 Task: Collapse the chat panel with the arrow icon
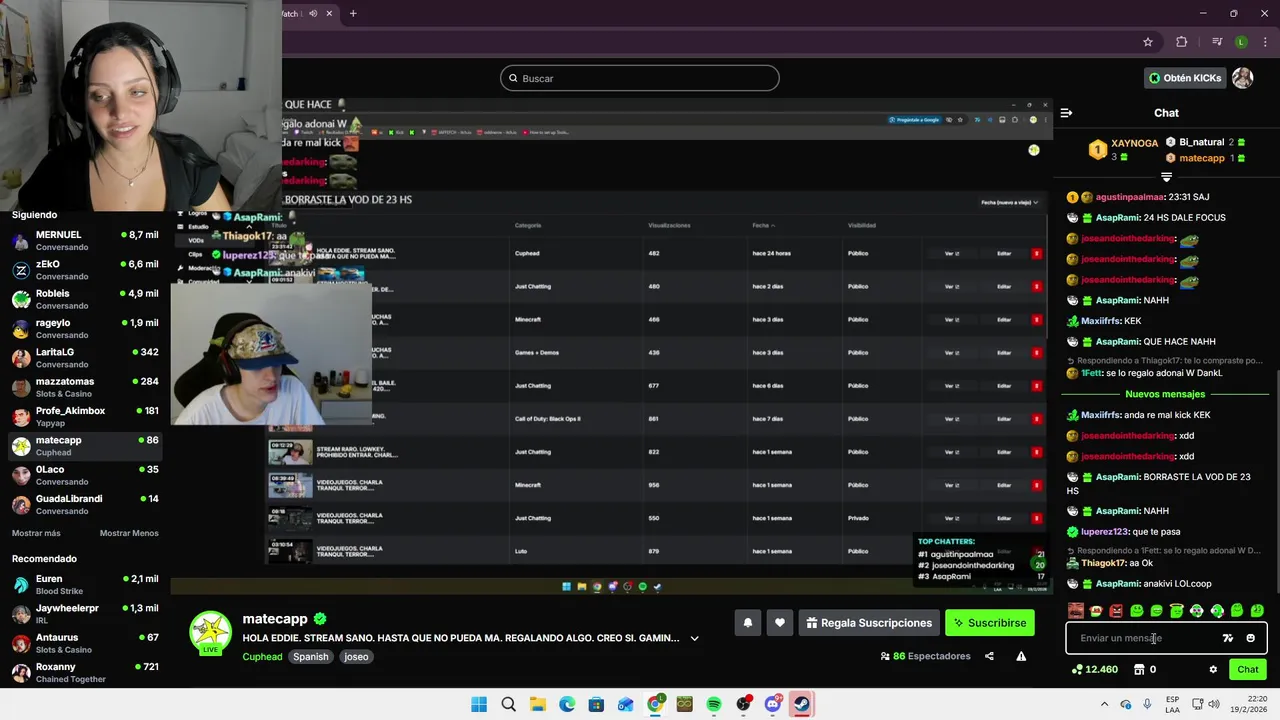(x=1066, y=113)
